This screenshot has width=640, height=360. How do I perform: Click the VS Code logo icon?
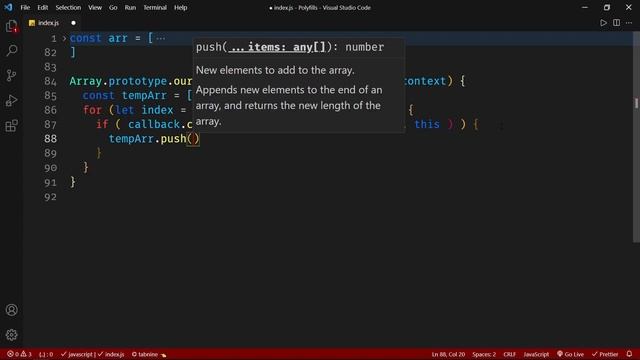(x=8, y=7)
